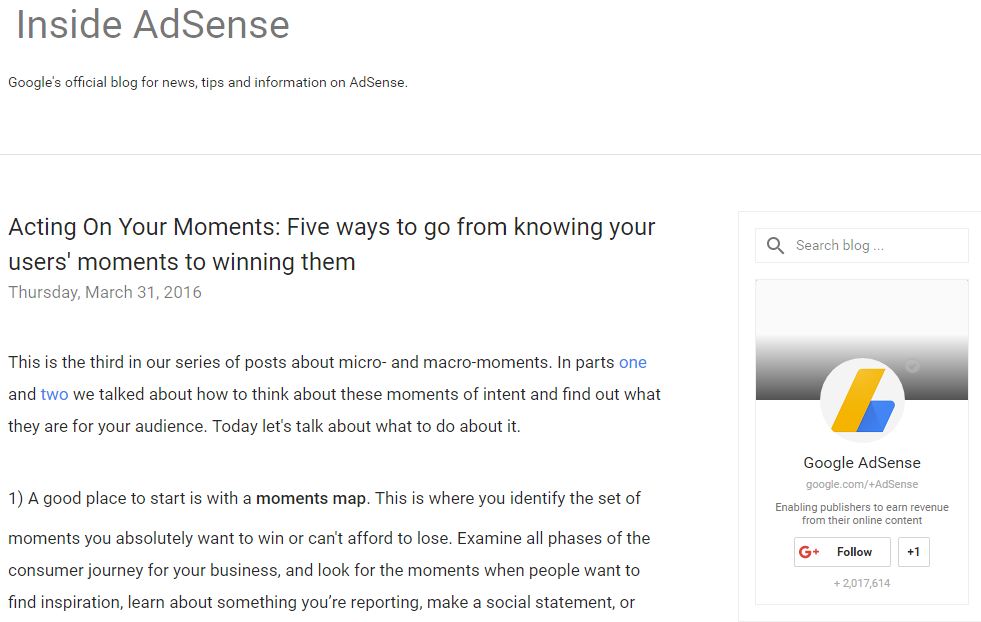The image size is (981, 622).
Task: Open the "two" link in post
Action: 54,394
